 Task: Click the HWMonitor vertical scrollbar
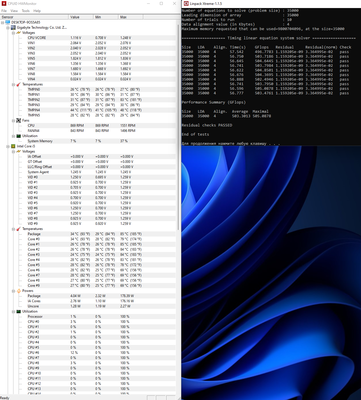[179, 207]
